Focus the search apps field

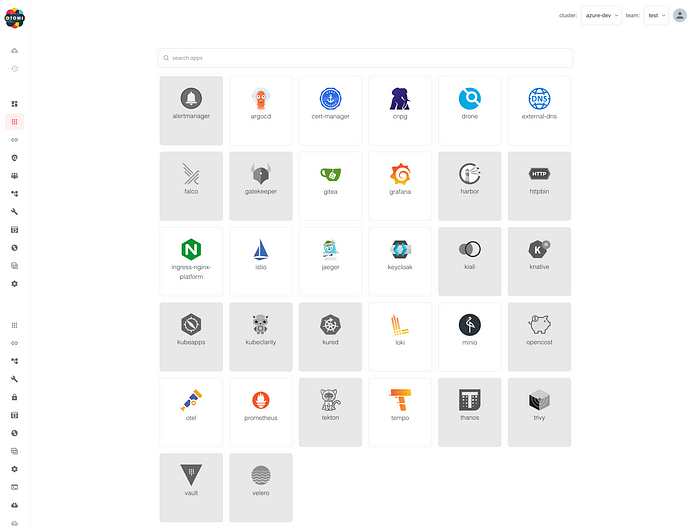[x=365, y=58]
